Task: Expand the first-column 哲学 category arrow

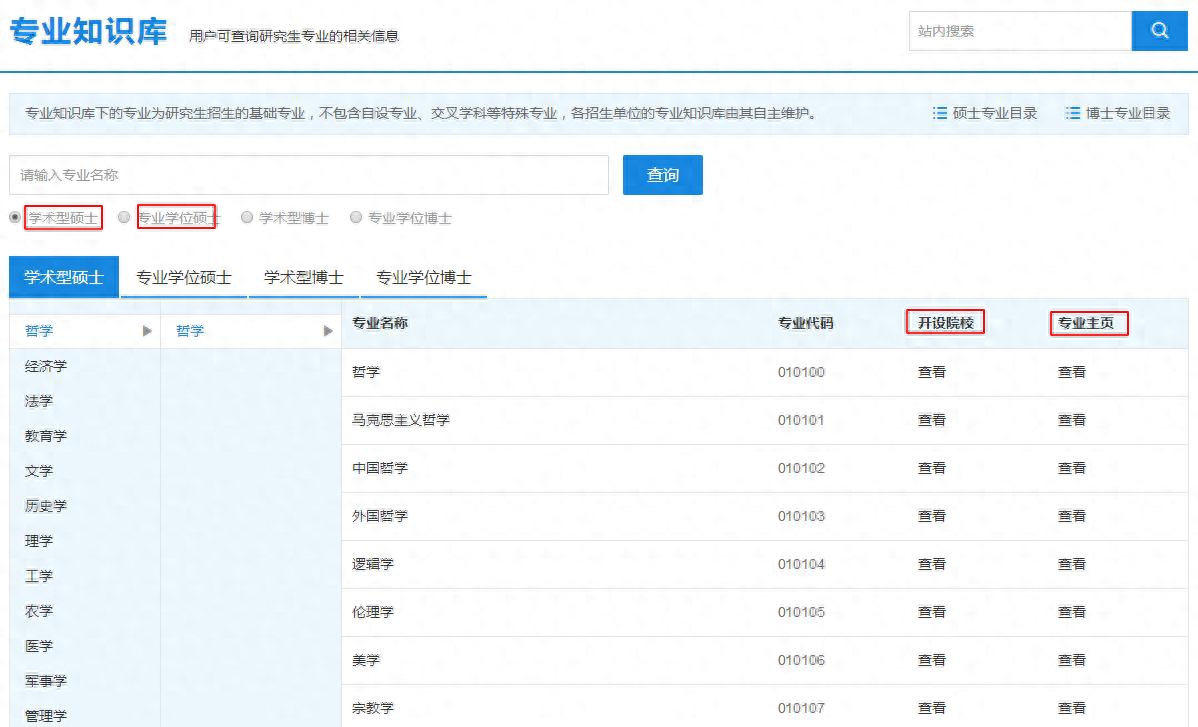Action: [147, 331]
